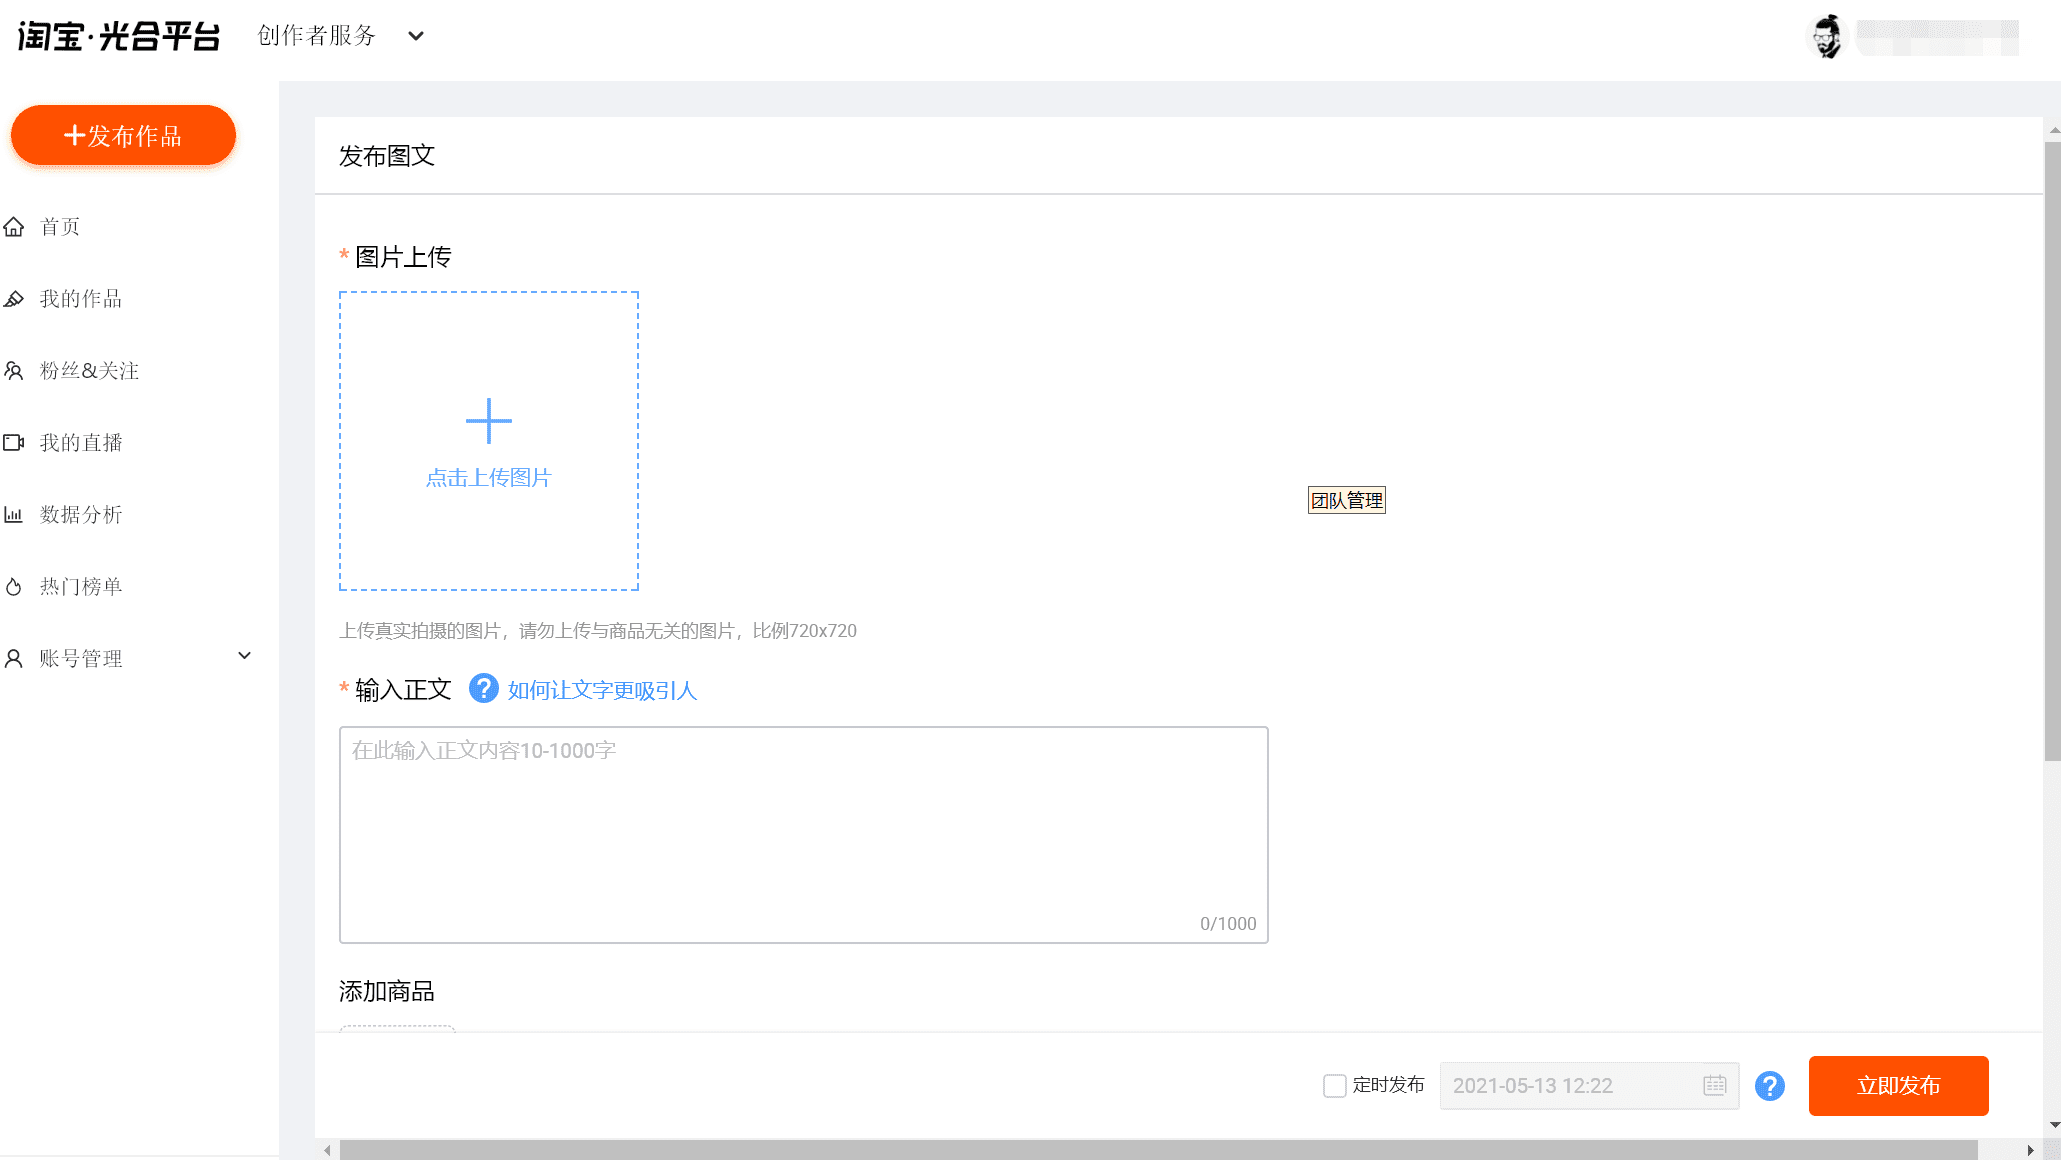
Task: Expand the 账号管理 chevron
Action: click(244, 656)
